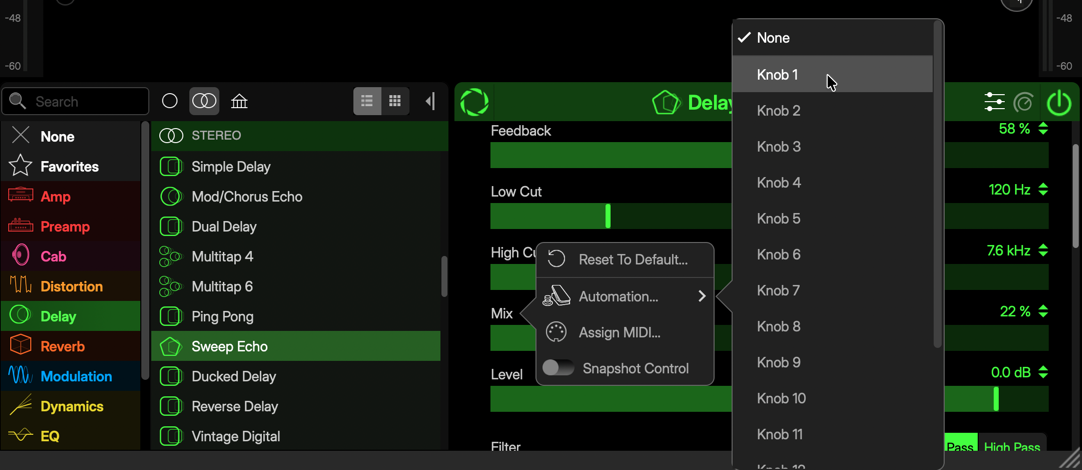This screenshot has width=1082, height=470.
Task: Click in the Search field
Action: [75, 101]
